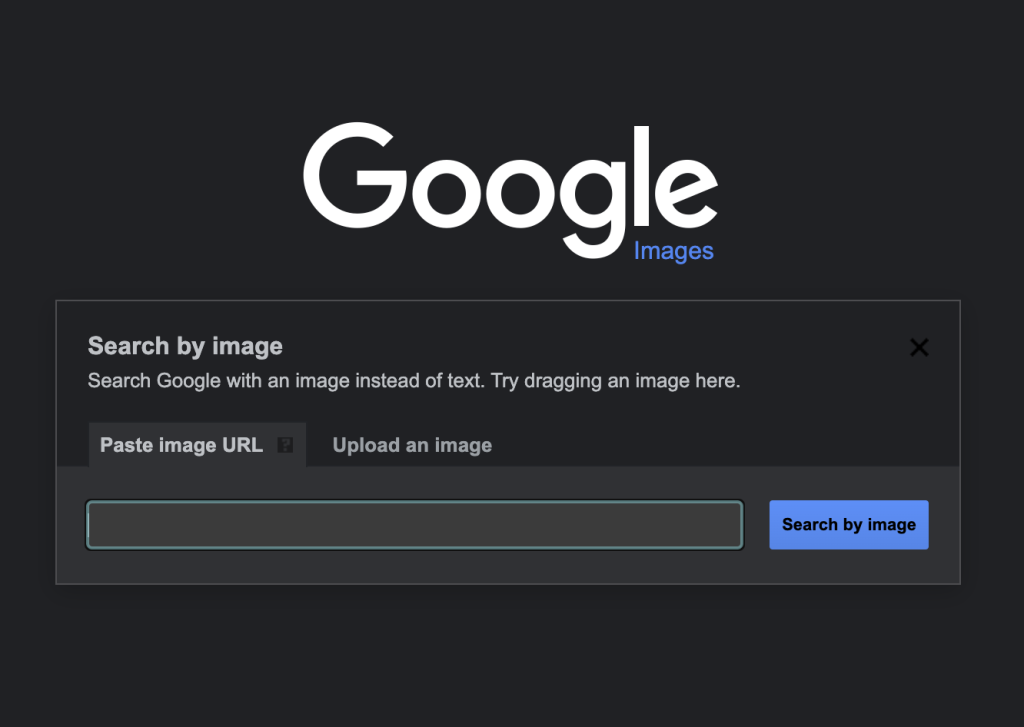The width and height of the screenshot is (1024, 727).
Task: Close the Search by image dialog
Action: pyautogui.click(x=919, y=347)
